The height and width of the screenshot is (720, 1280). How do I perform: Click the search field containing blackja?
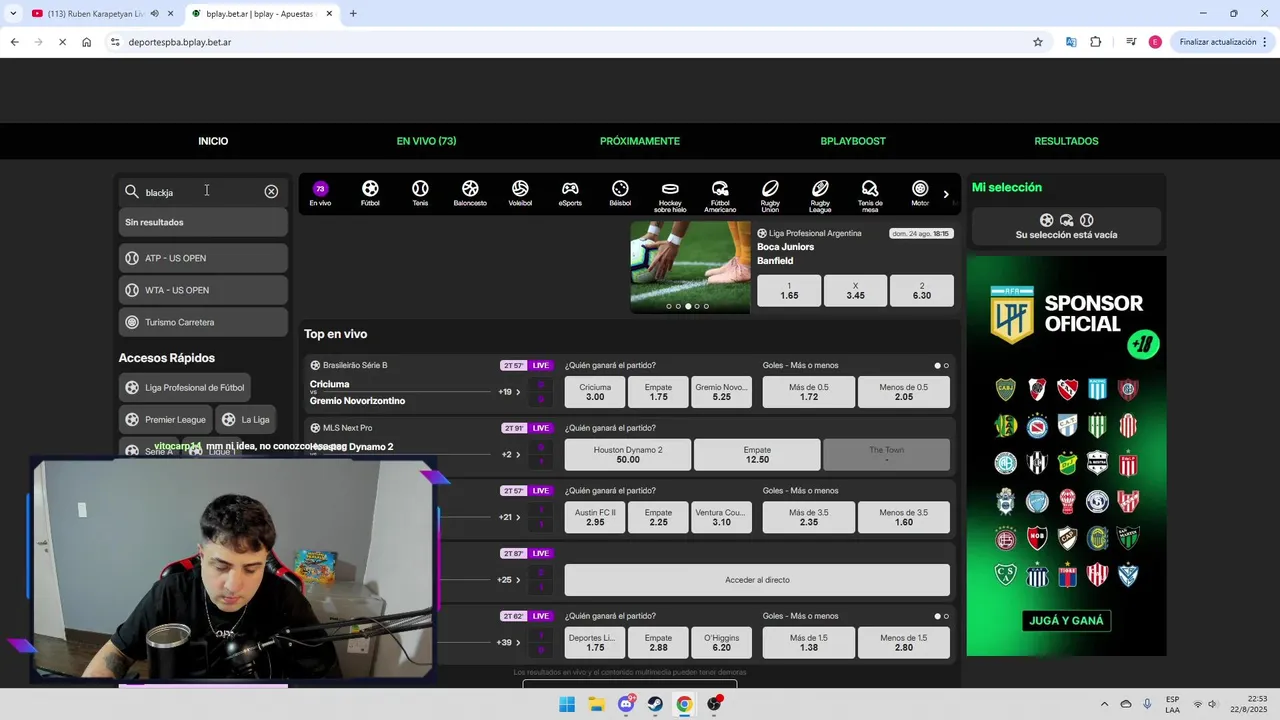click(x=203, y=191)
